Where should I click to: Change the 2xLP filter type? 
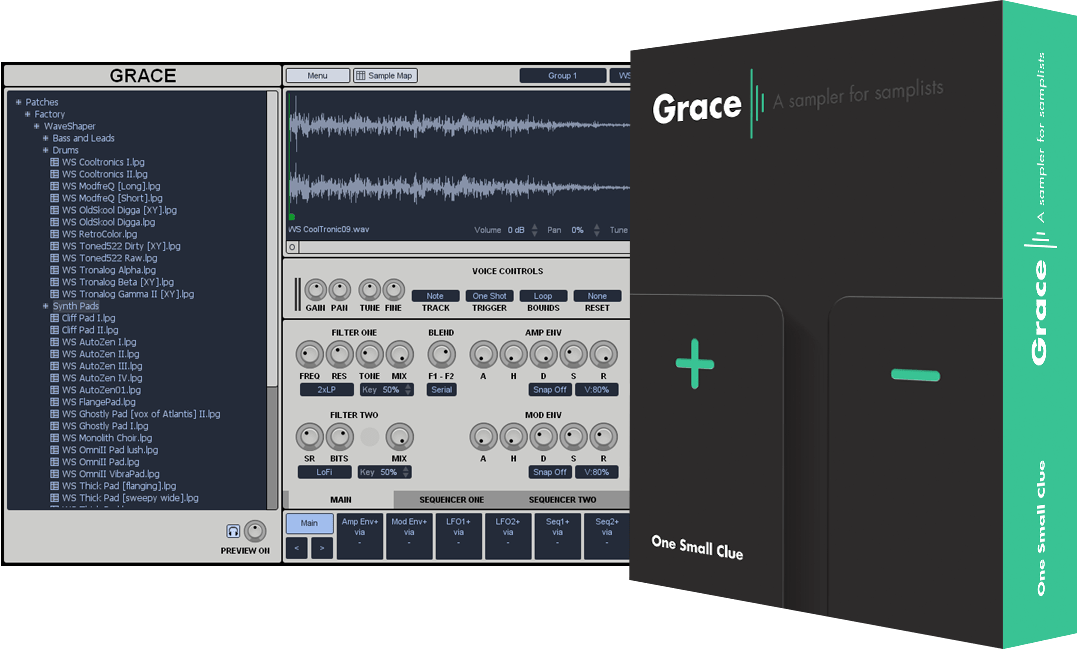pos(327,390)
